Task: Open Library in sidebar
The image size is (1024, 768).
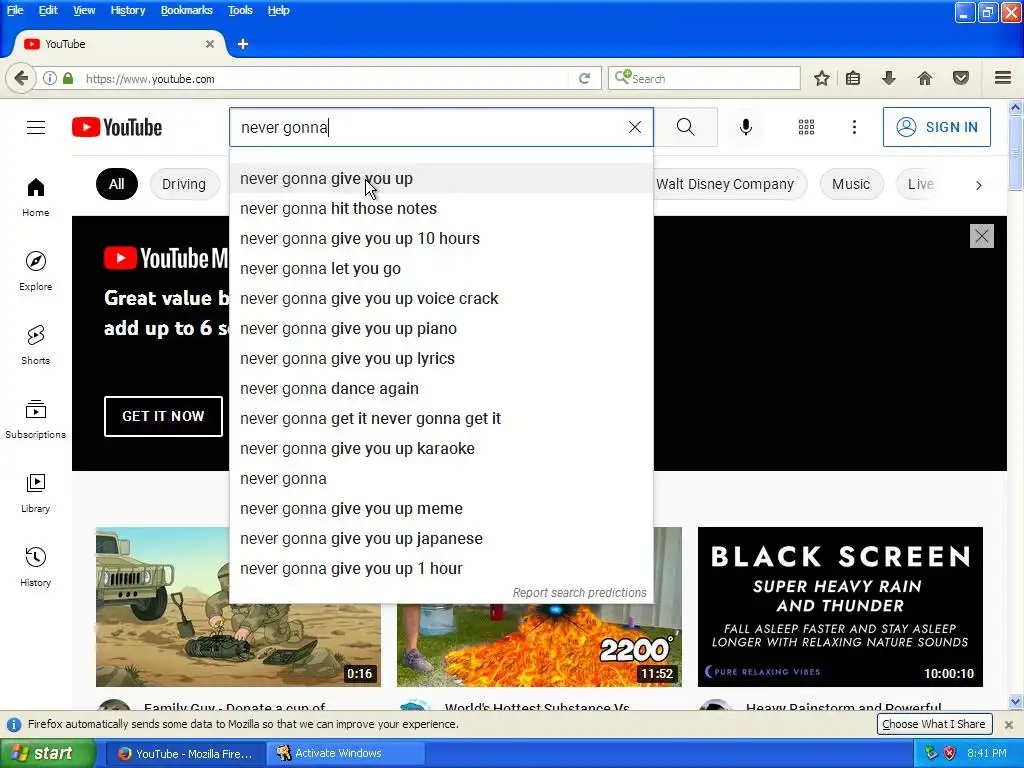Action: 36,493
